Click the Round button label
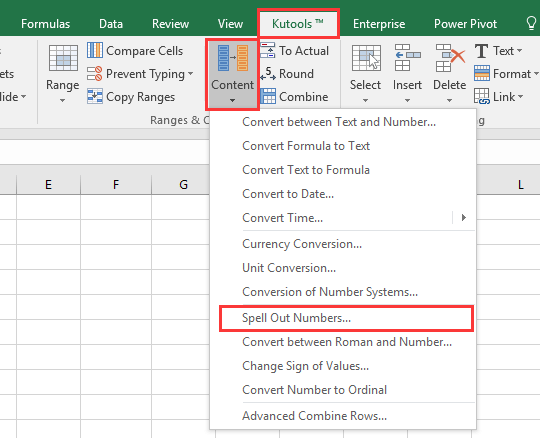The image size is (540, 438). (x=296, y=74)
